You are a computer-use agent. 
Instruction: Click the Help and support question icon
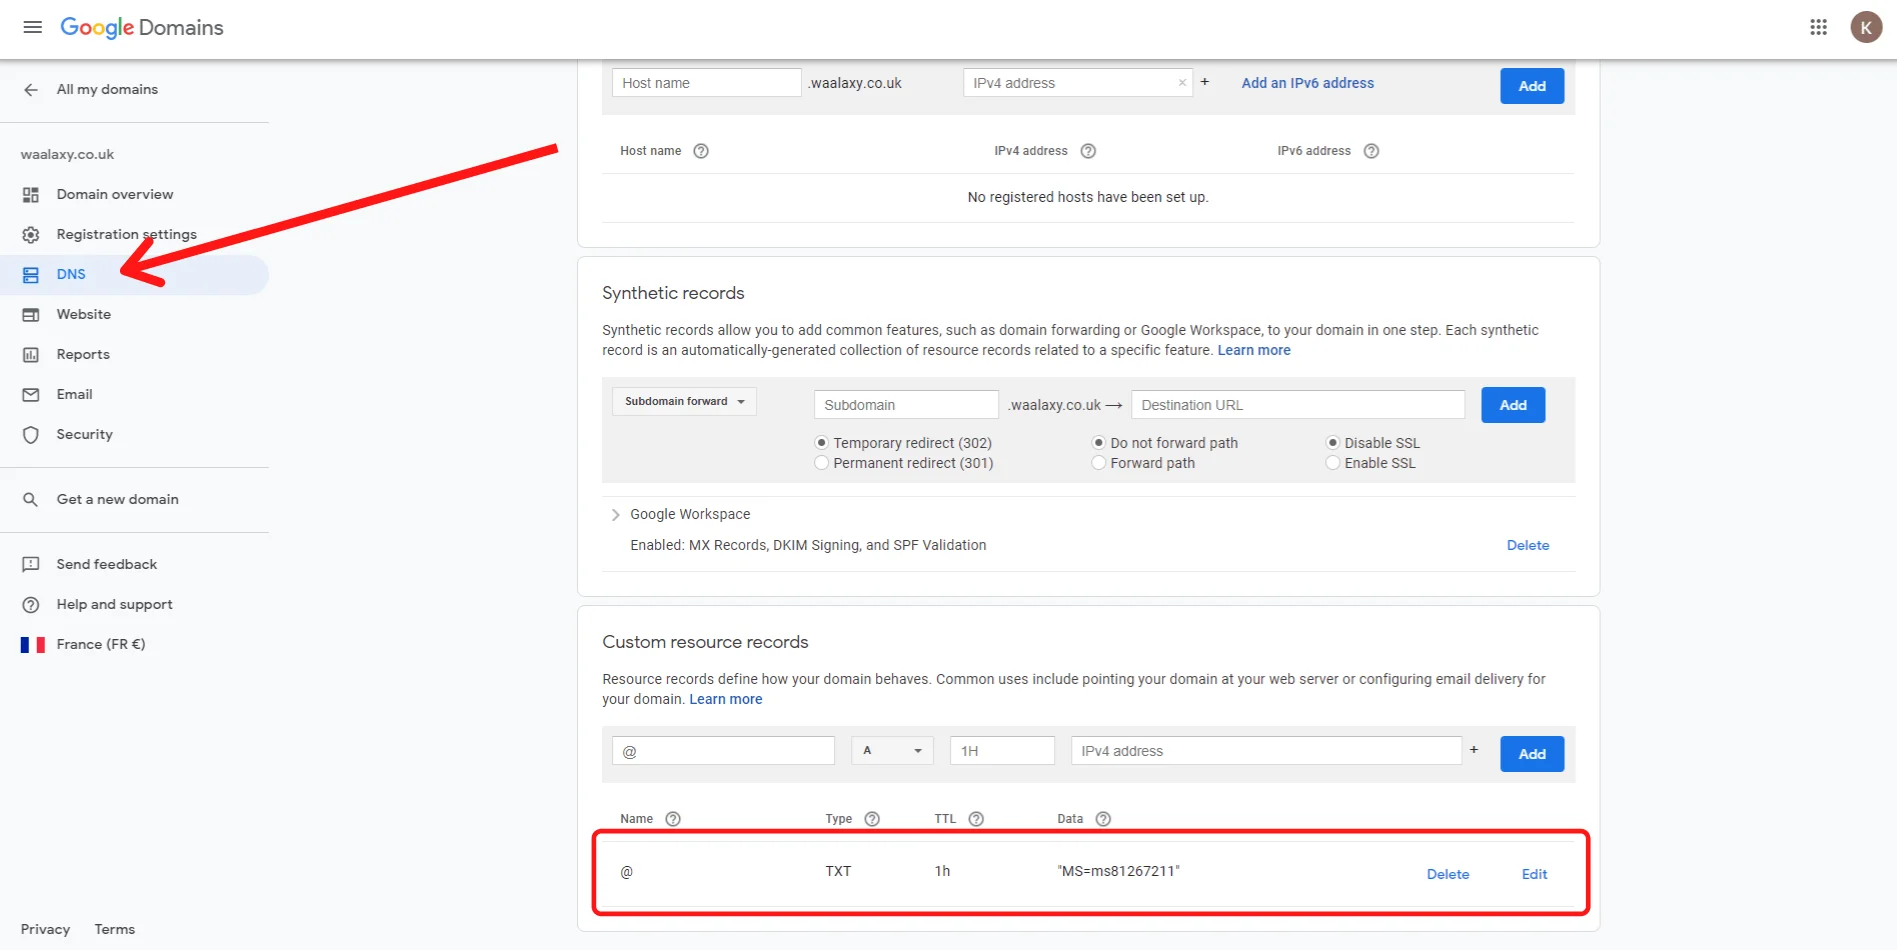tap(31, 605)
